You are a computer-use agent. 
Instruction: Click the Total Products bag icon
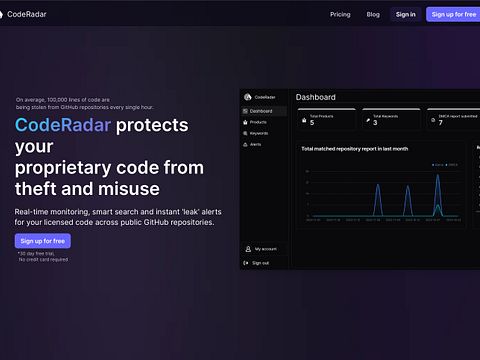(x=304, y=120)
